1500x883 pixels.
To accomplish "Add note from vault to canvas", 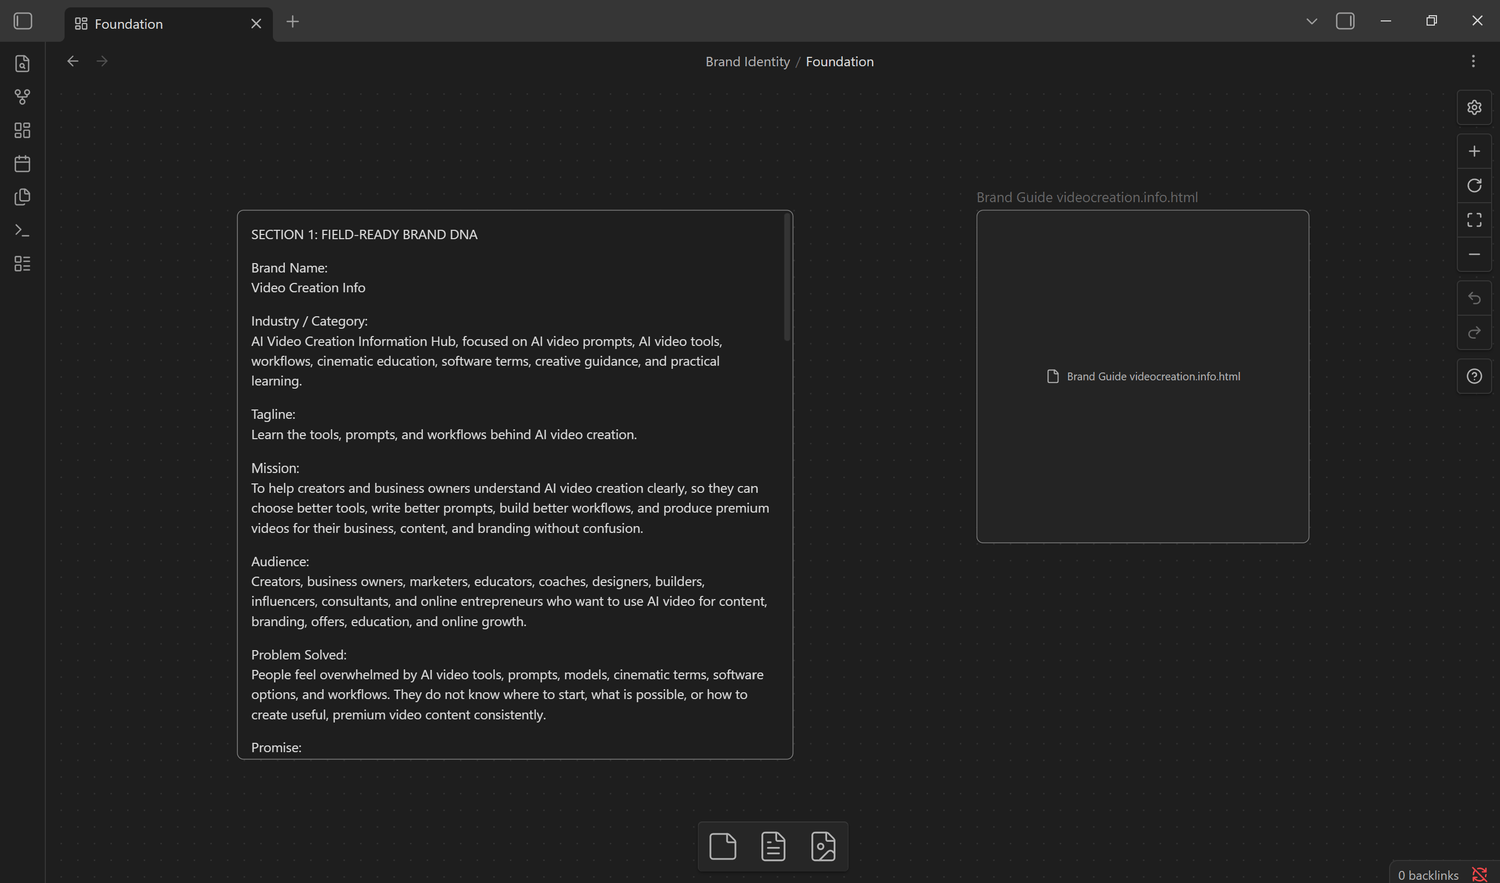I will click(773, 846).
